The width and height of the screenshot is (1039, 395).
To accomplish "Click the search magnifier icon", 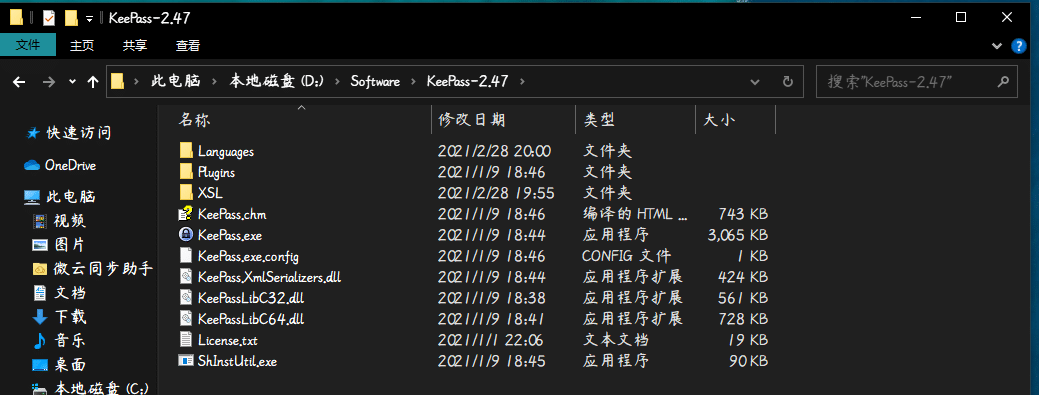I will (x=1003, y=82).
